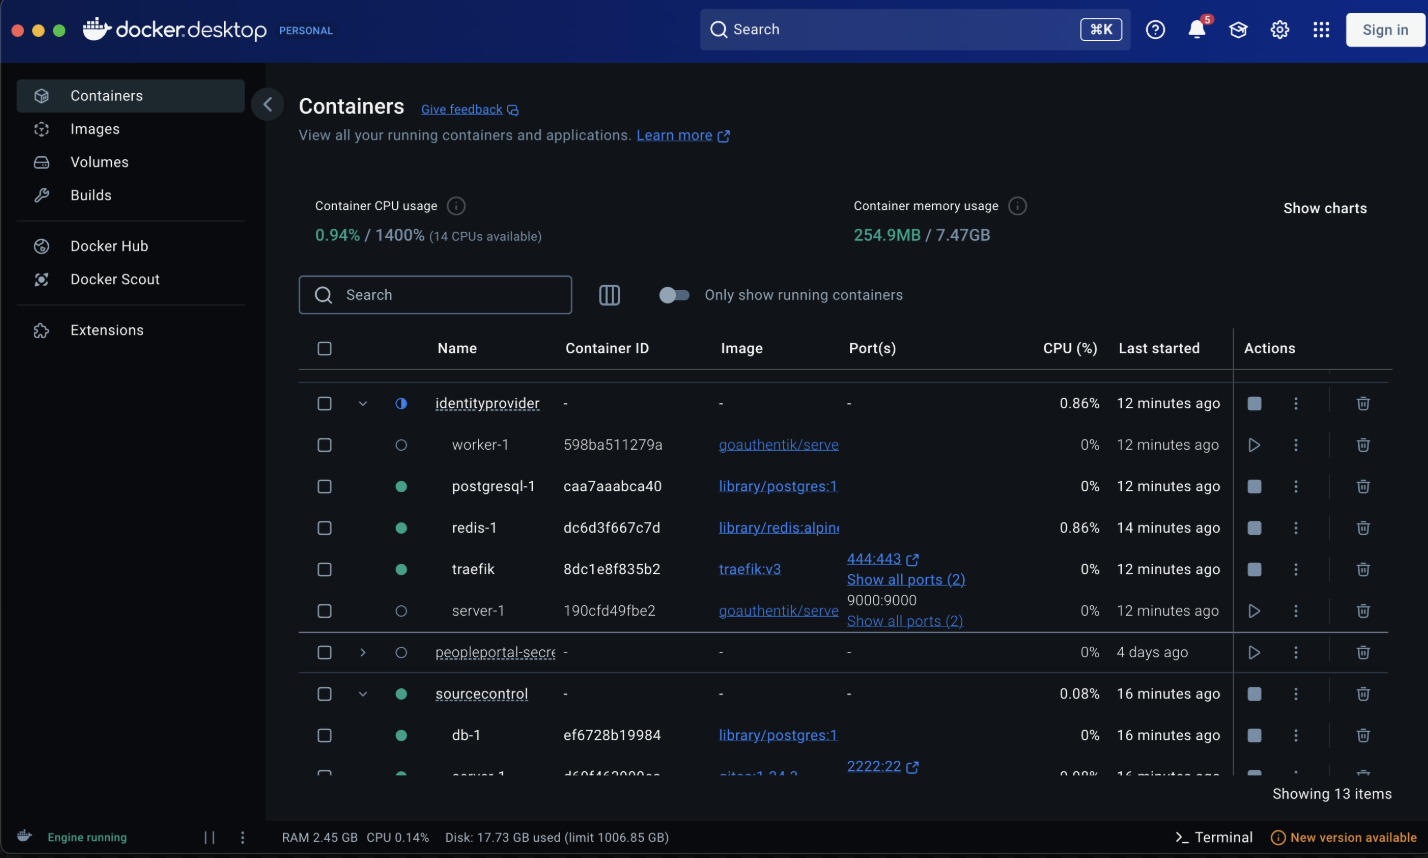
Task: Click the Sign in button
Action: [x=1384, y=30]
